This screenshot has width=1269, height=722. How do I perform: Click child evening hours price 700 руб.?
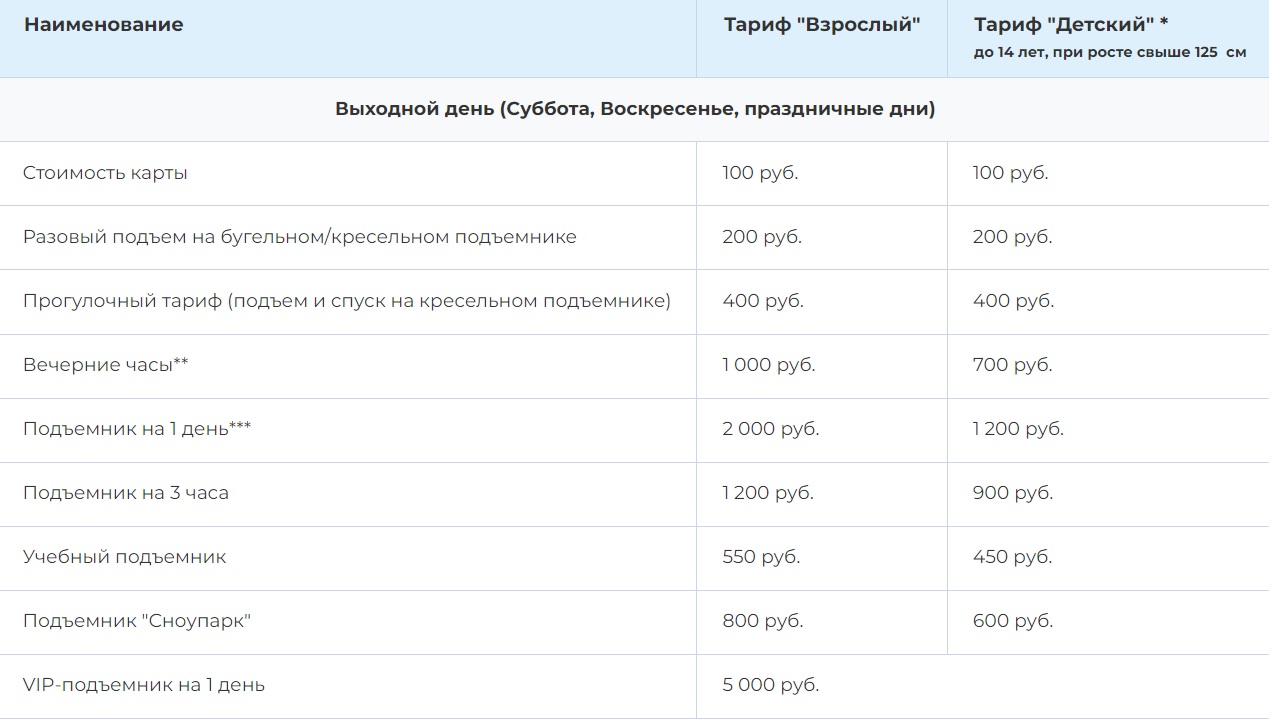[1012, 365]
